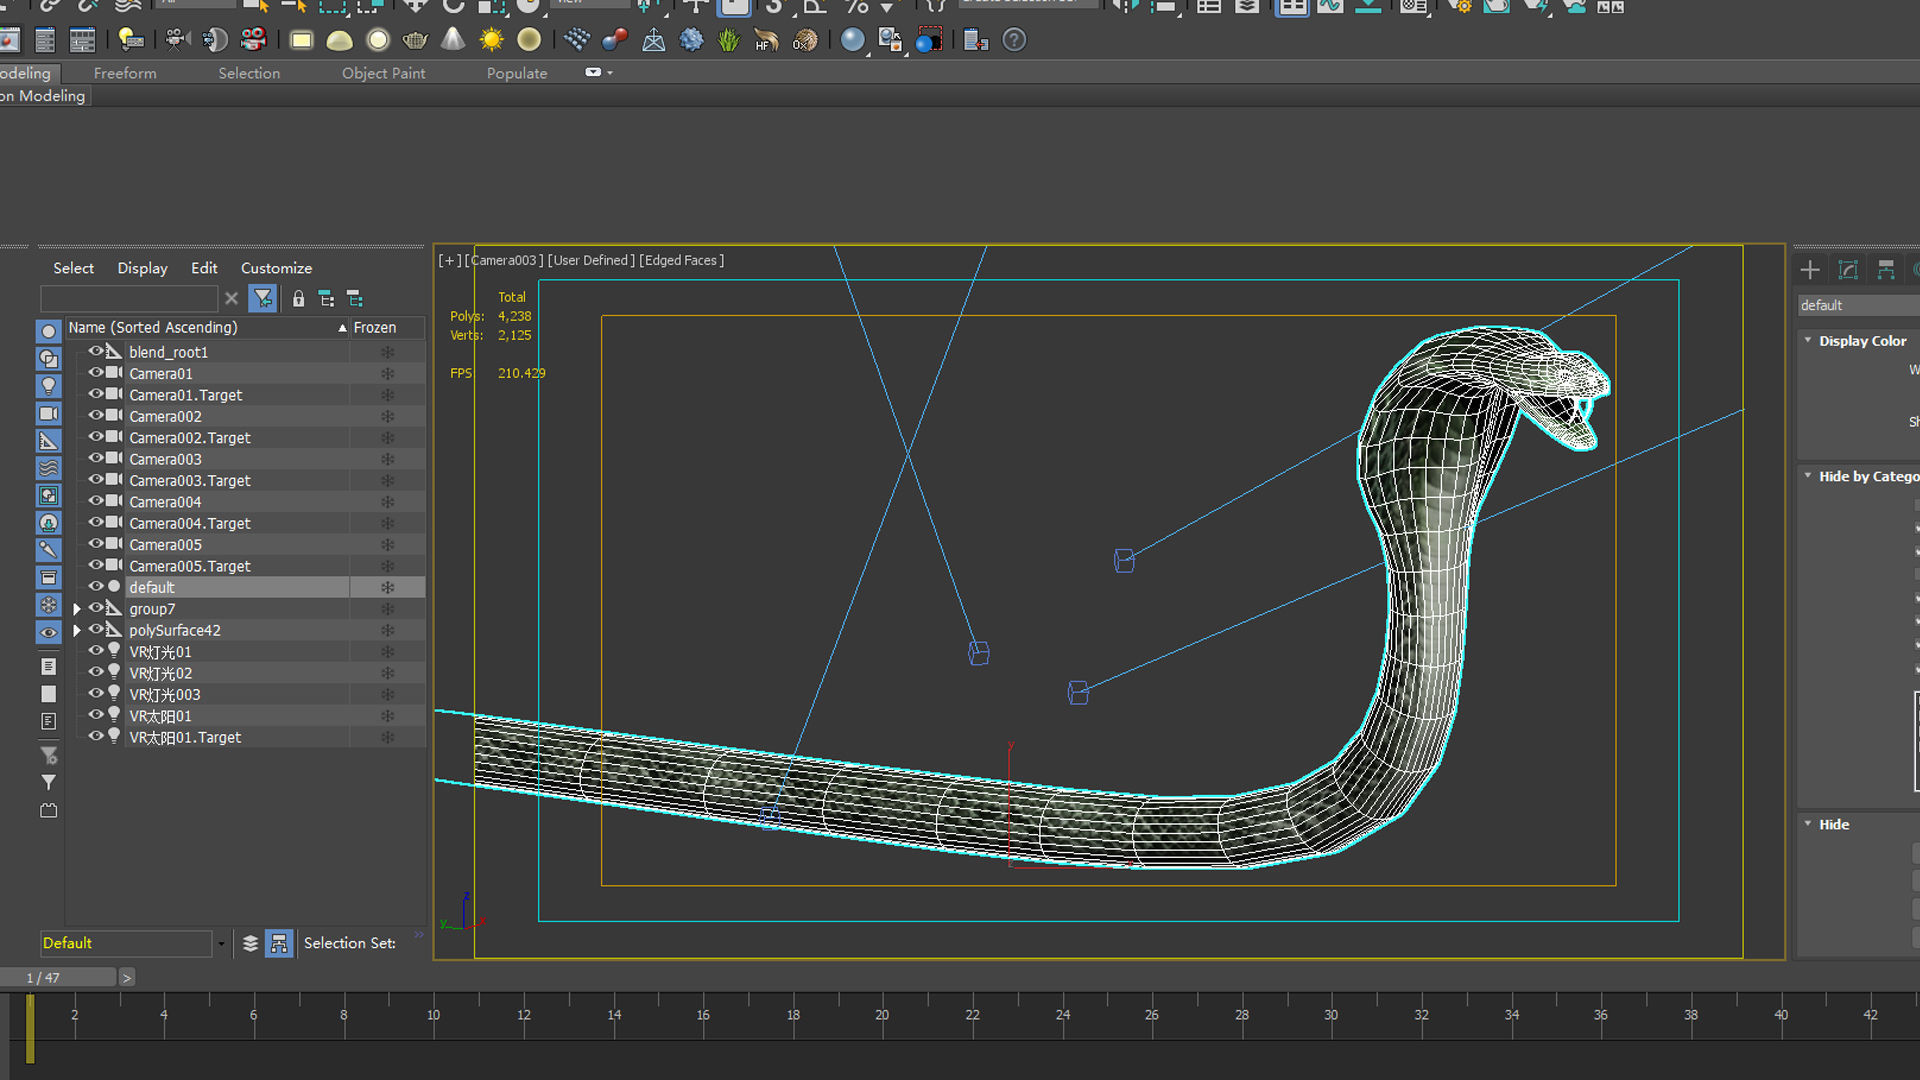Open the help question mark icon
The width and height of the screenshot is (1920, 1080).
point(1014,40)
